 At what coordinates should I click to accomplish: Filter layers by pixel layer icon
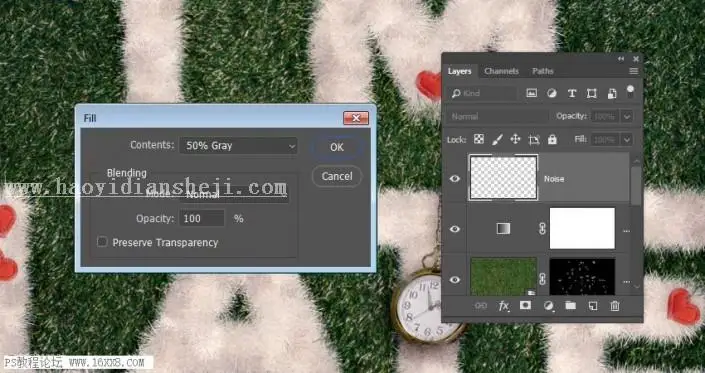531,93
